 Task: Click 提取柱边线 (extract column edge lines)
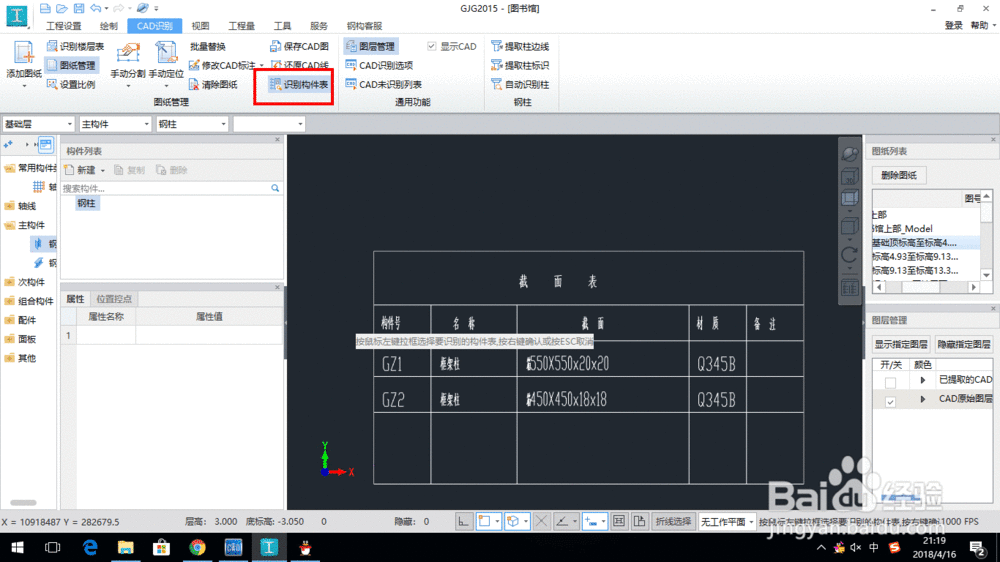(520, 47)
